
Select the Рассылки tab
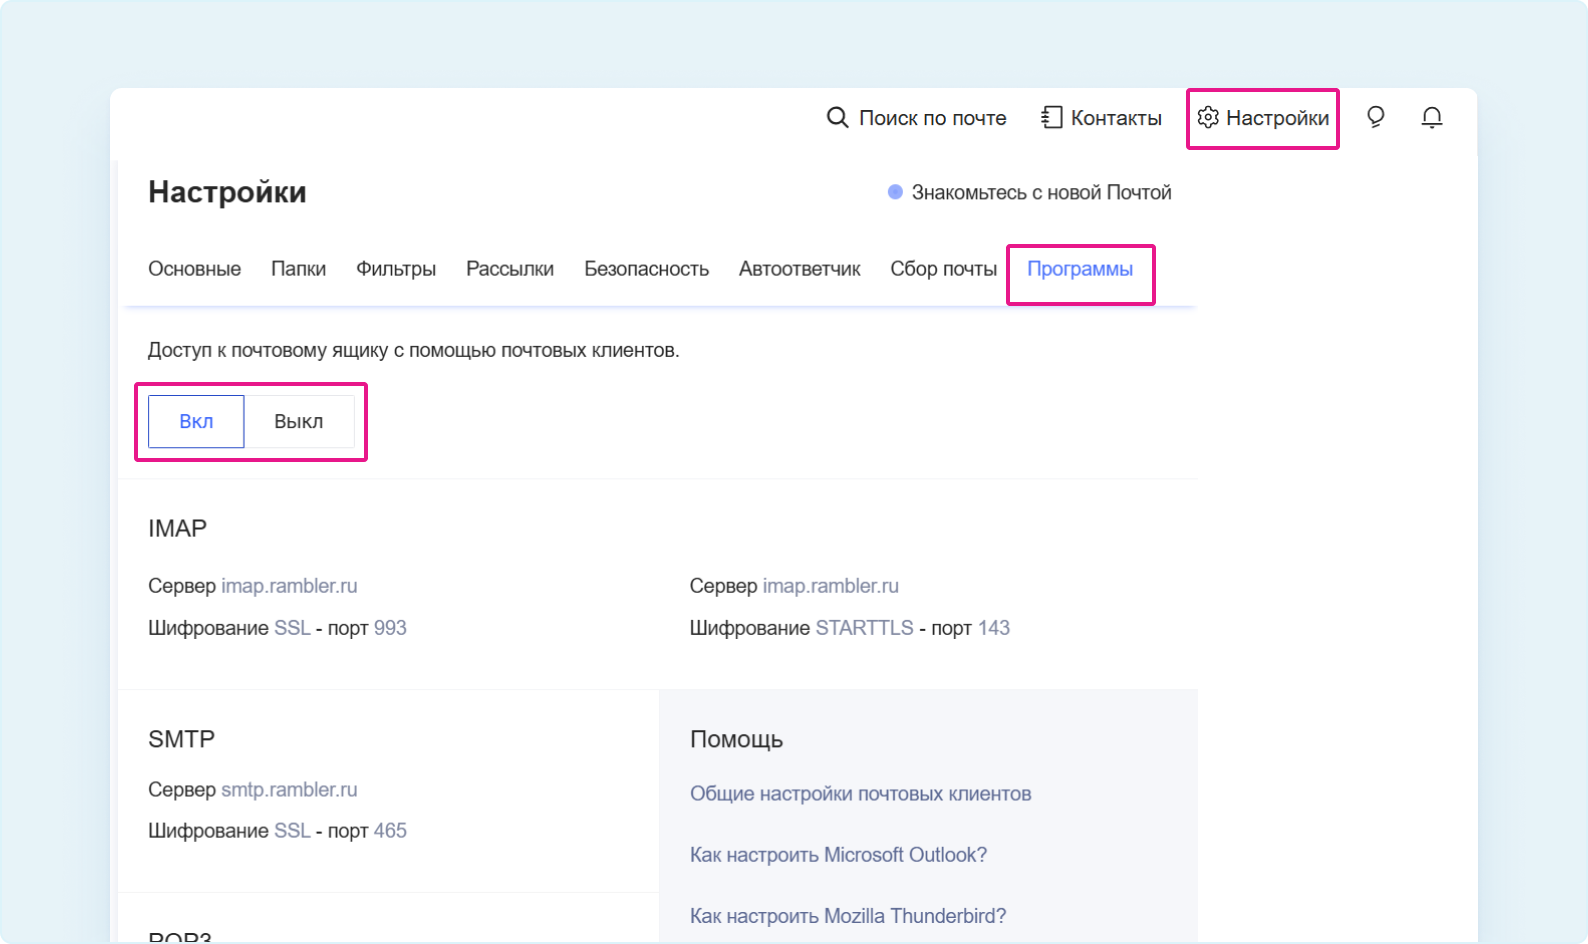(x=510, y=269)
